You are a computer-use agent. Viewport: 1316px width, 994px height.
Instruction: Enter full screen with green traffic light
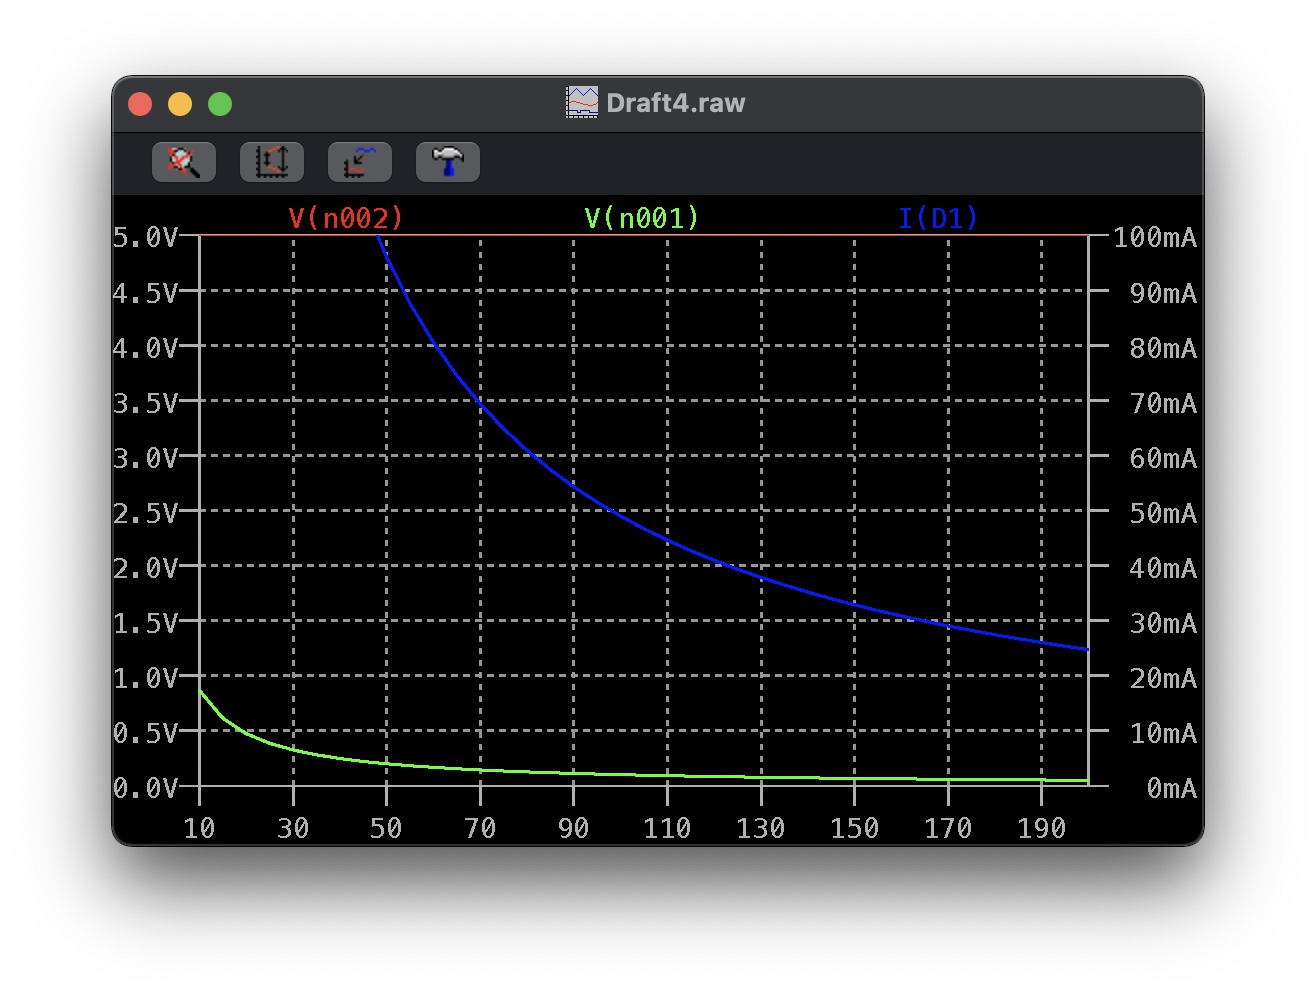point(219,103)
